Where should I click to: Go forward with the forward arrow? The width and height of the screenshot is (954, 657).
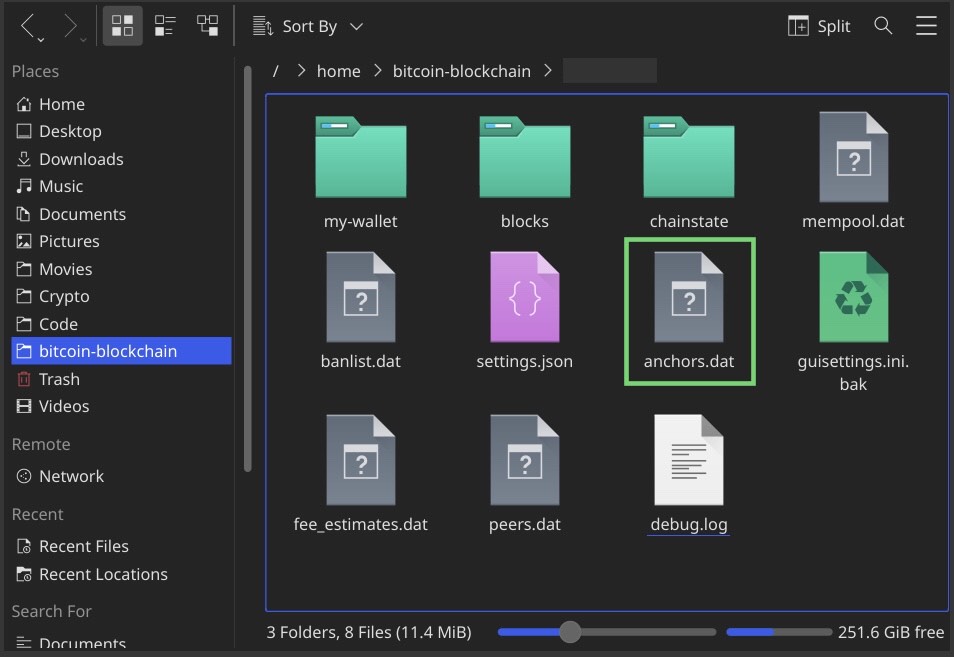(x=71, y=26)
